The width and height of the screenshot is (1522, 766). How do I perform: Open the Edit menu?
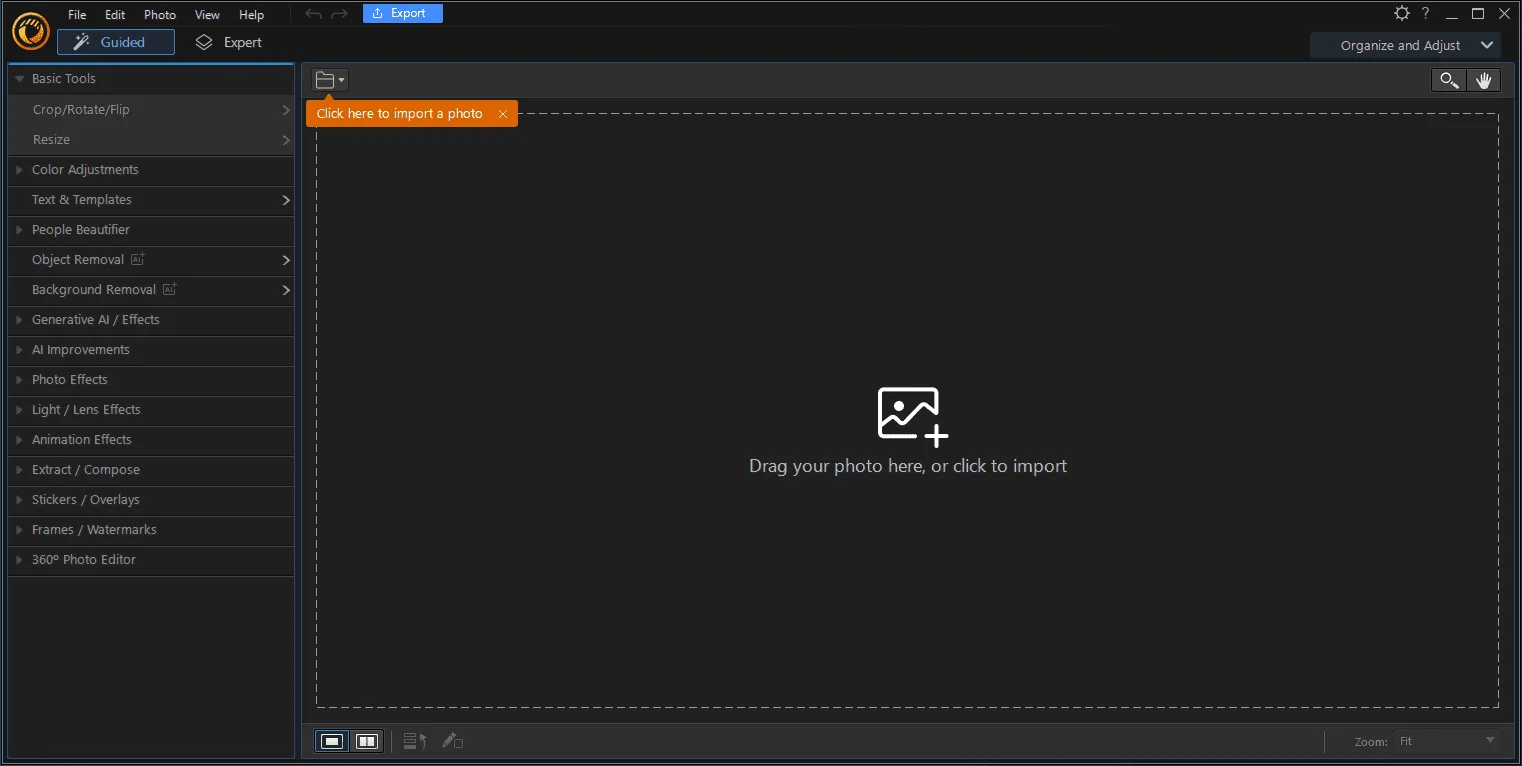(x=115, y=15)
